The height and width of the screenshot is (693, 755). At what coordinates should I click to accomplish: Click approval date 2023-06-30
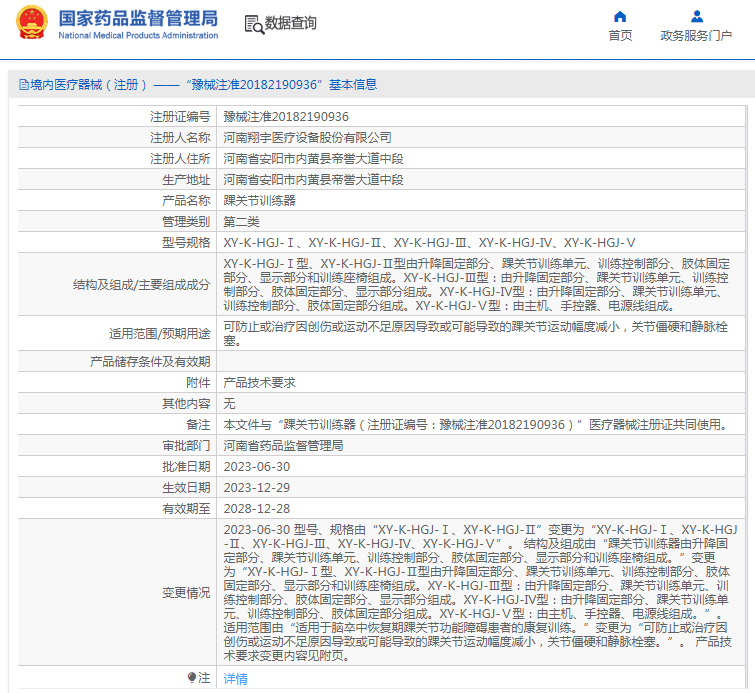click(257, 467)
